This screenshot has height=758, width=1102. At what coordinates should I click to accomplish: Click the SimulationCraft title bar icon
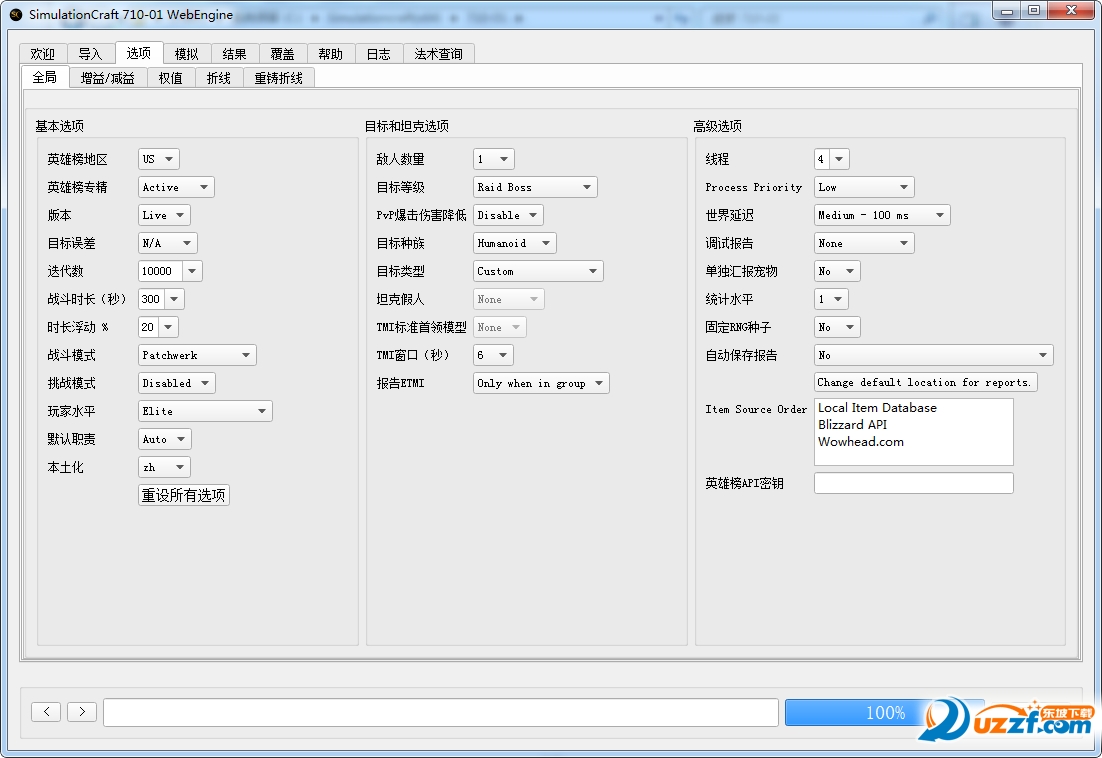coord(14,13)
